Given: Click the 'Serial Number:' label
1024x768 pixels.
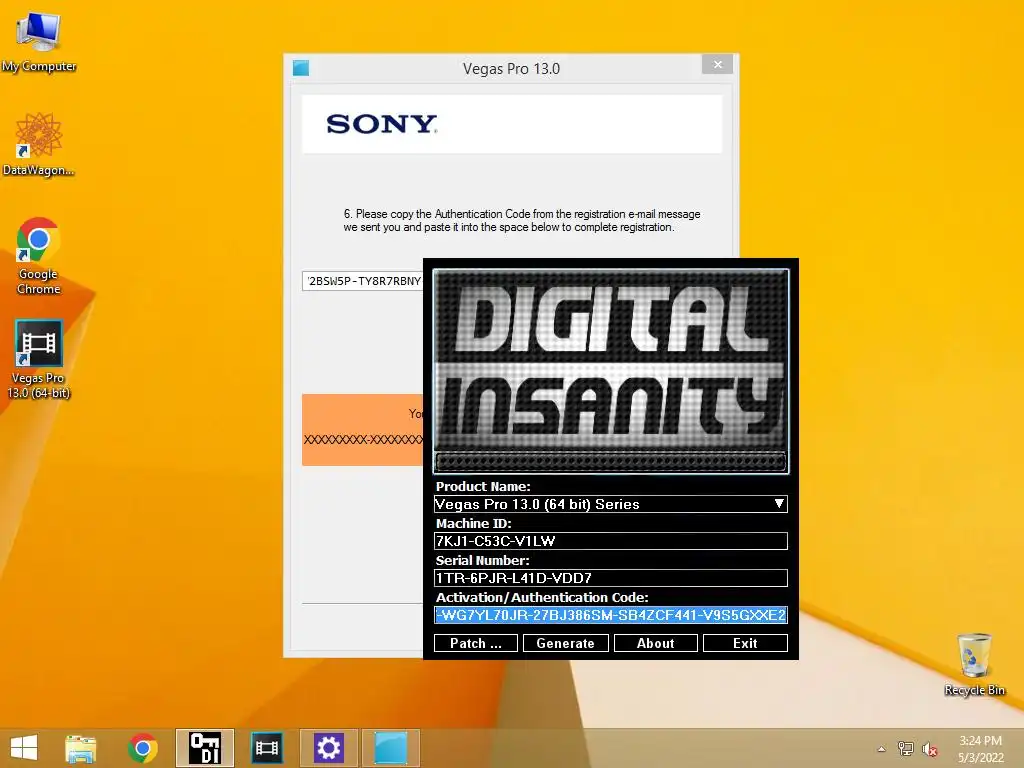Looking at the screenshot, I should [483, 560].
